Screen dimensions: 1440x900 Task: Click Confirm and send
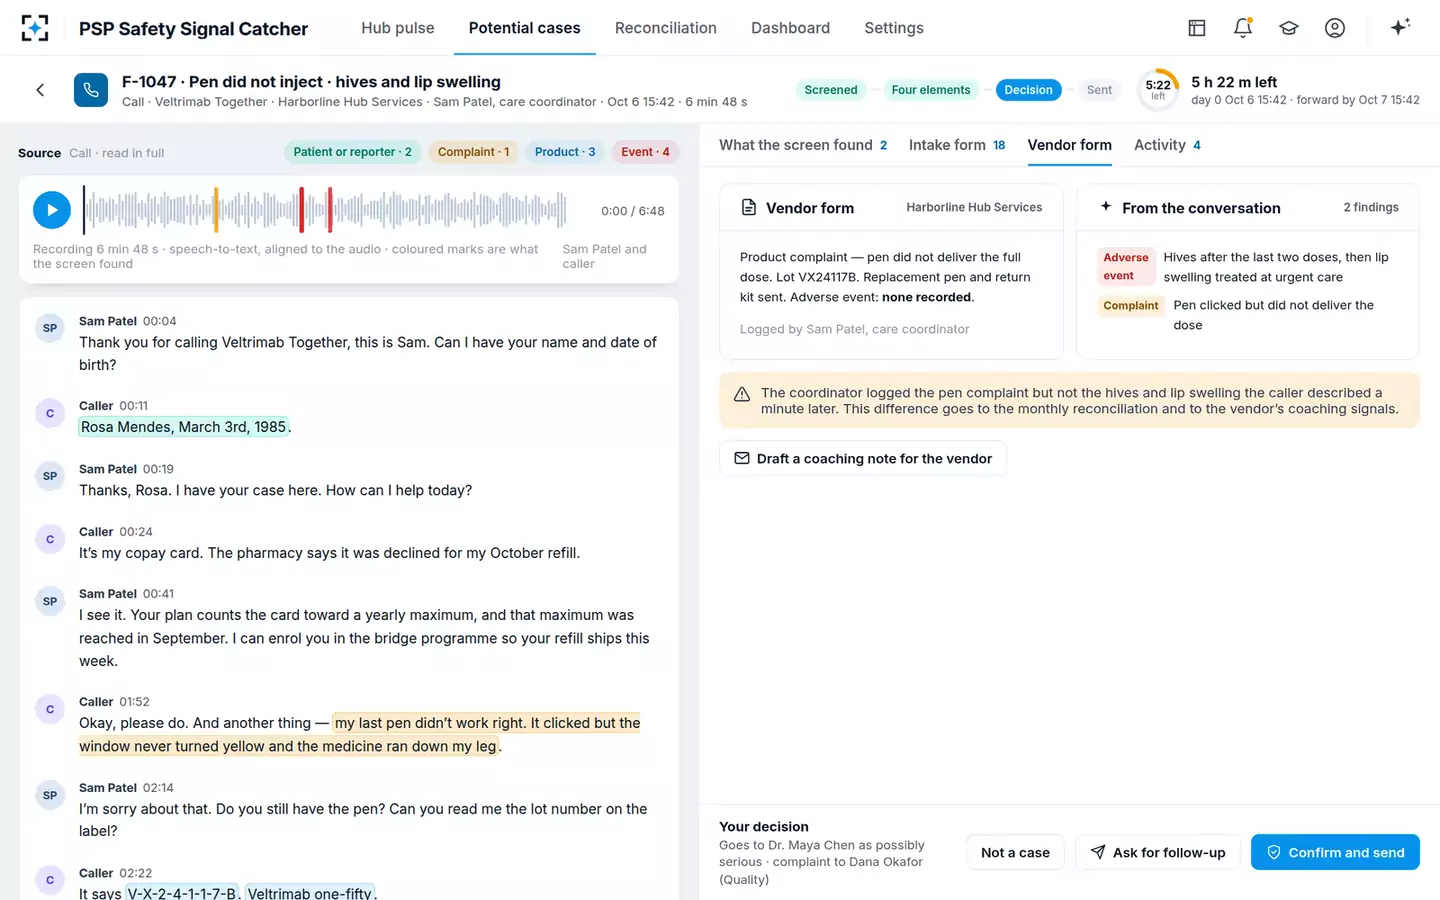point(1335,852)
